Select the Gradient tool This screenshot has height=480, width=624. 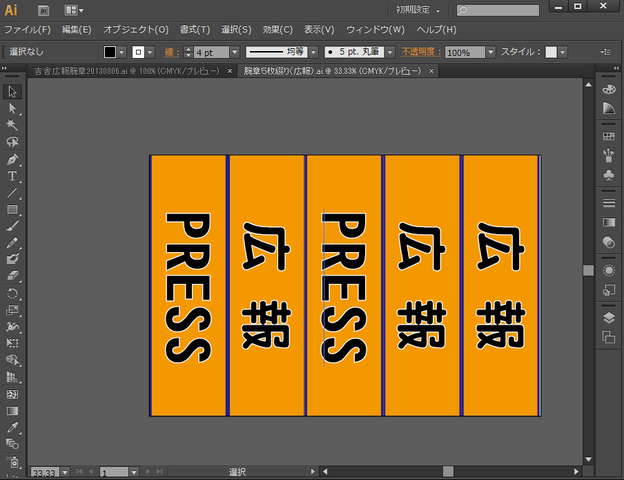(12, 411)
